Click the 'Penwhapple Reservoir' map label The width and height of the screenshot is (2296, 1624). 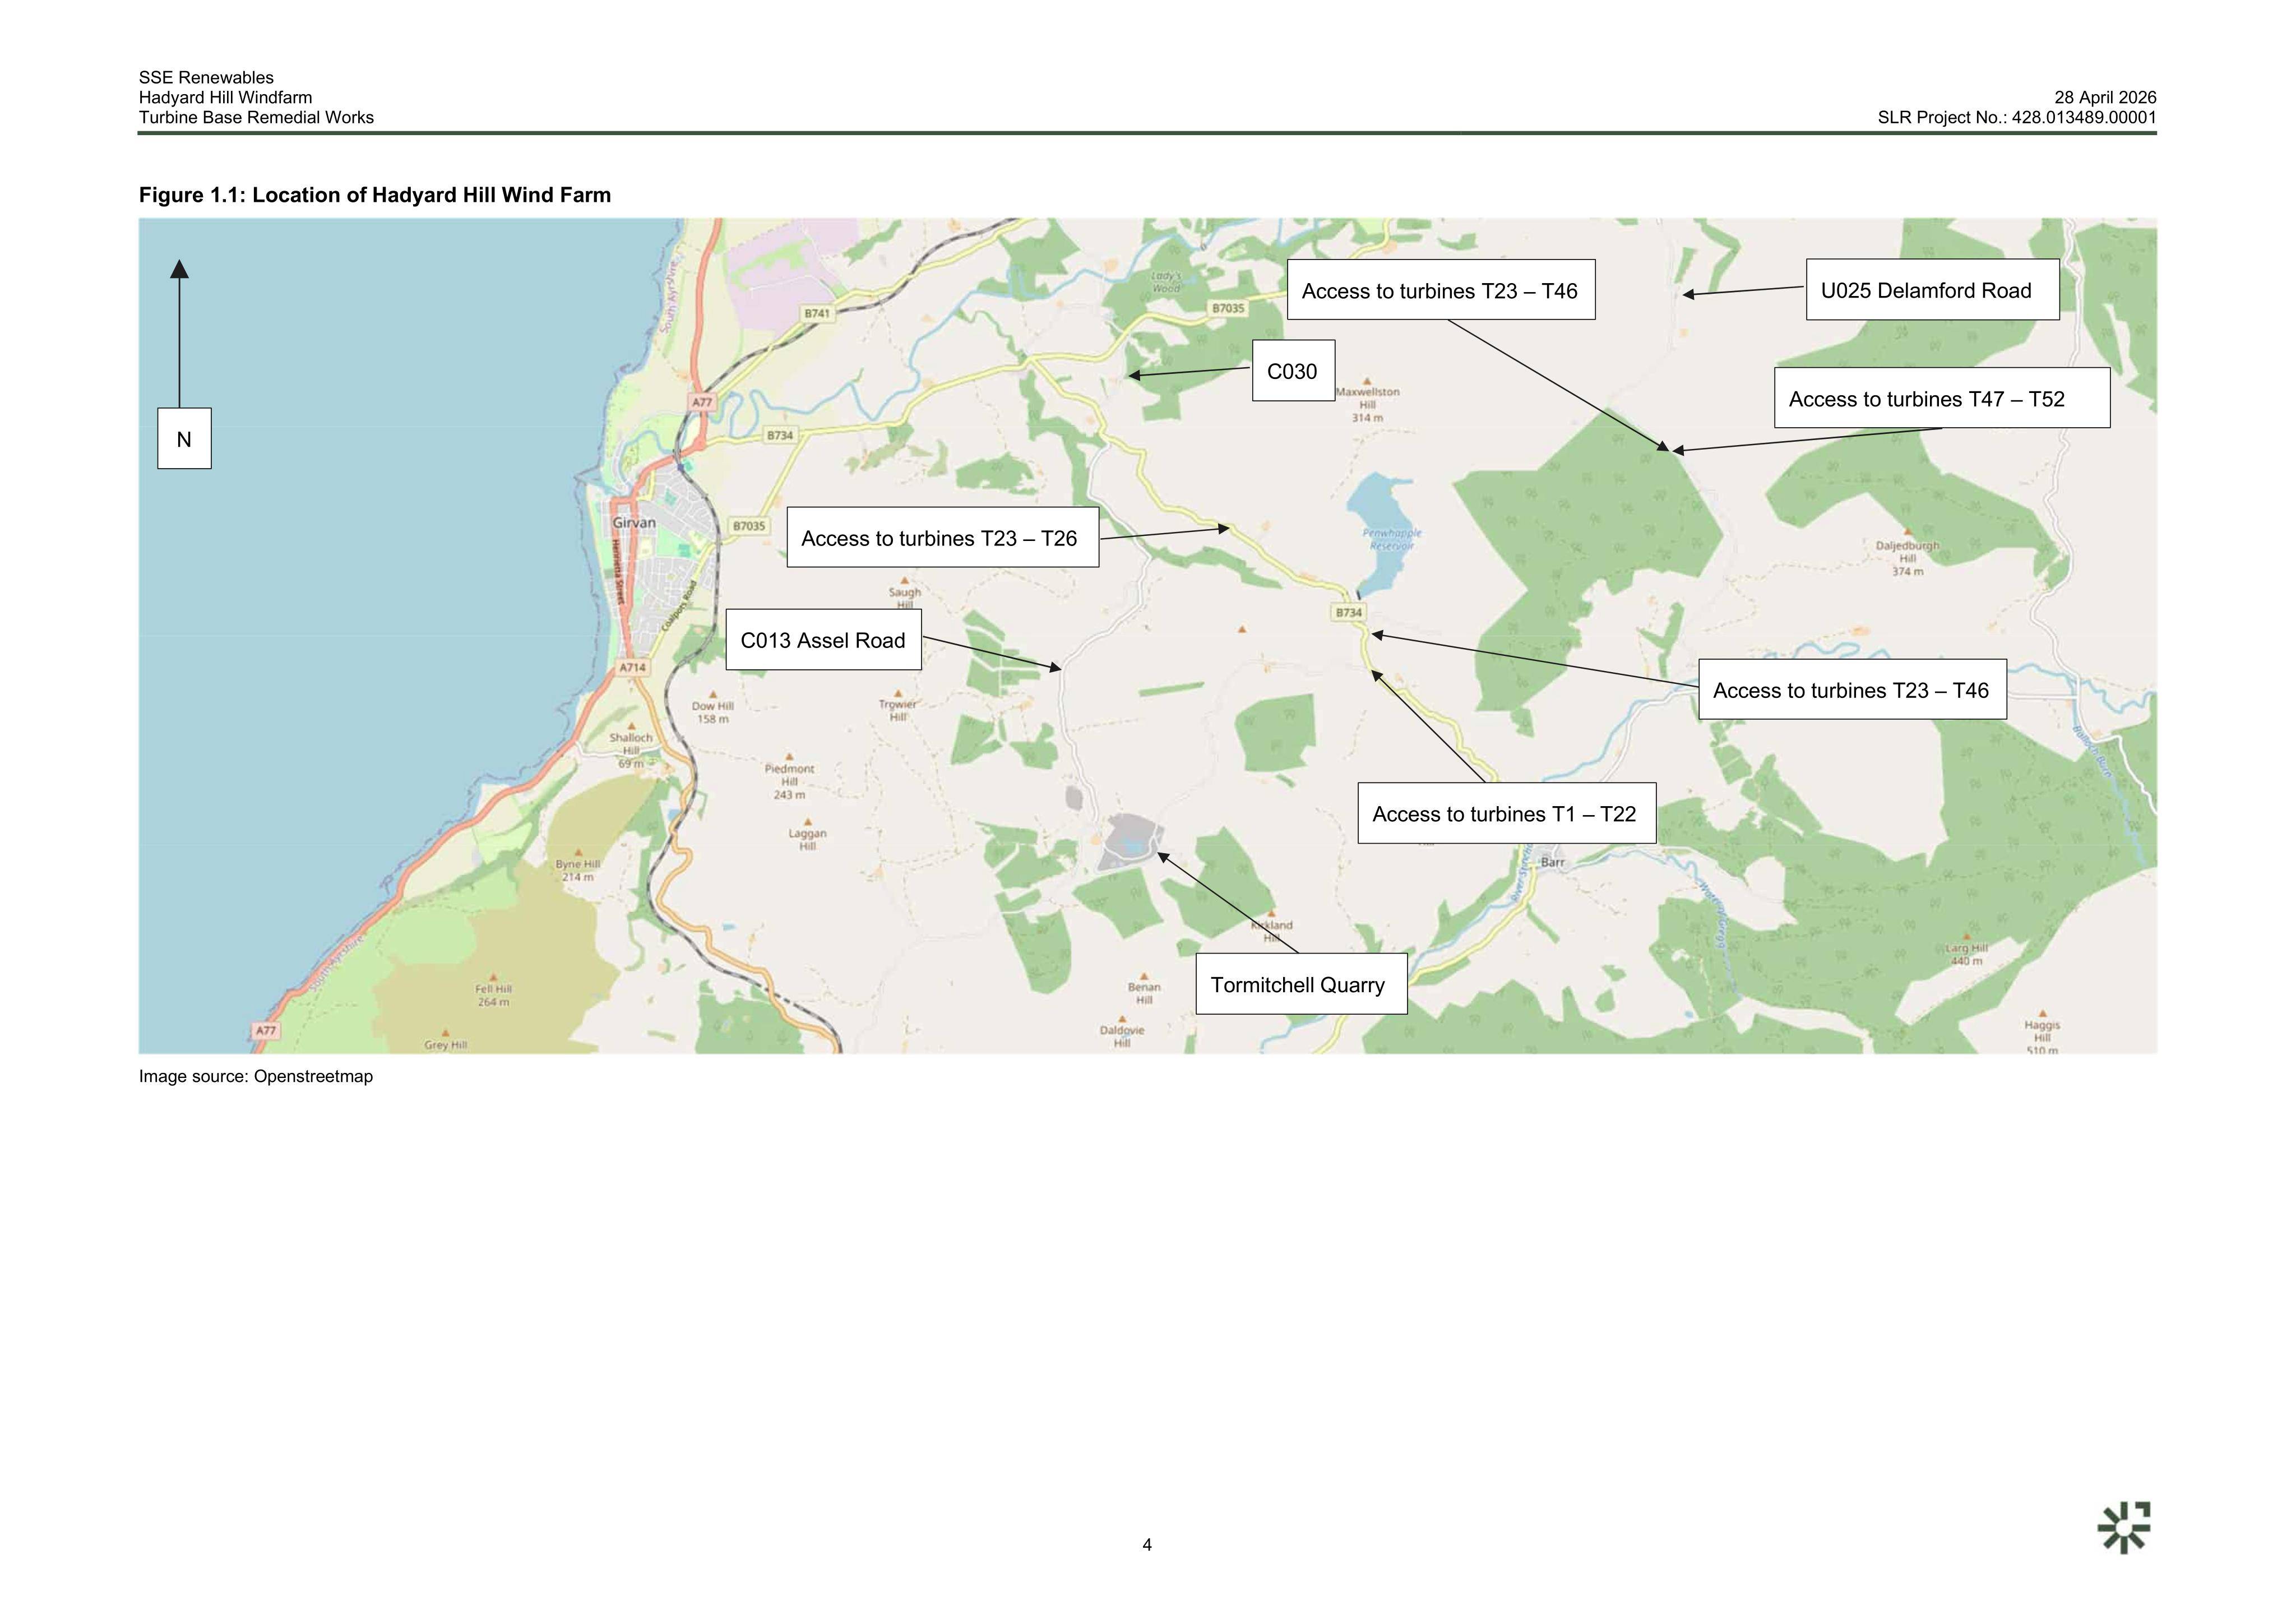1391,540
